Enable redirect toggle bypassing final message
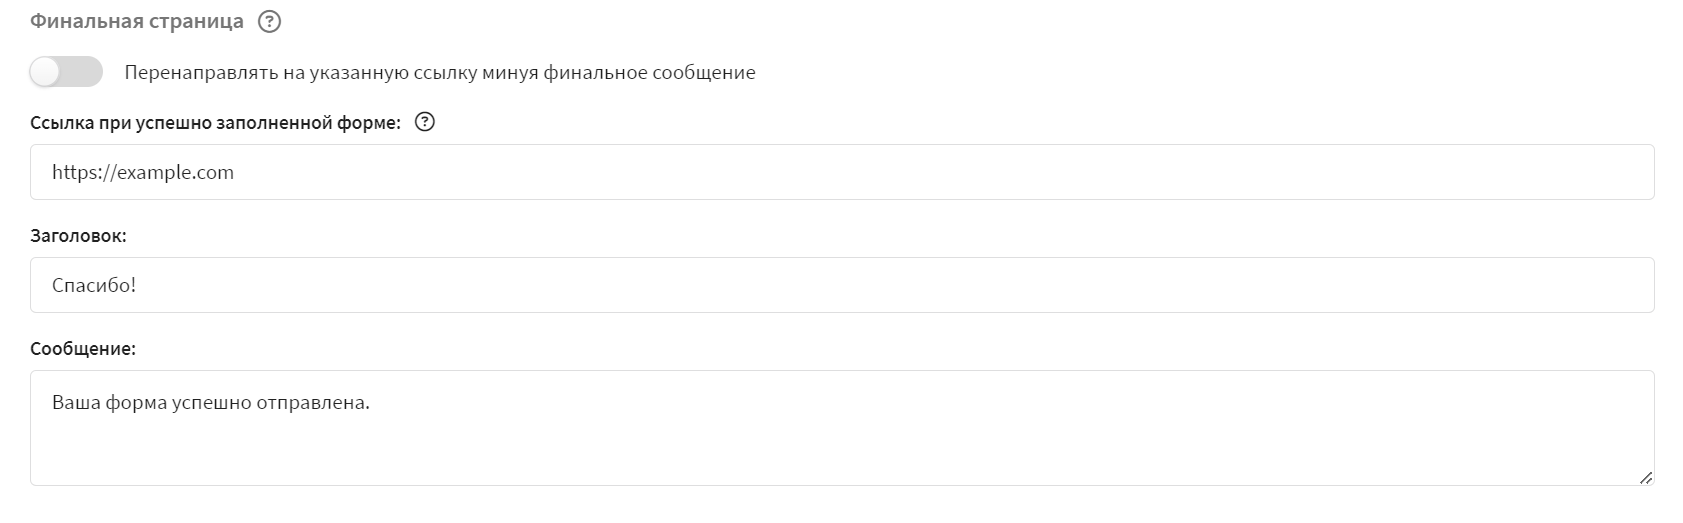This screenshot has height=523, width=1683. pos(66,72)
